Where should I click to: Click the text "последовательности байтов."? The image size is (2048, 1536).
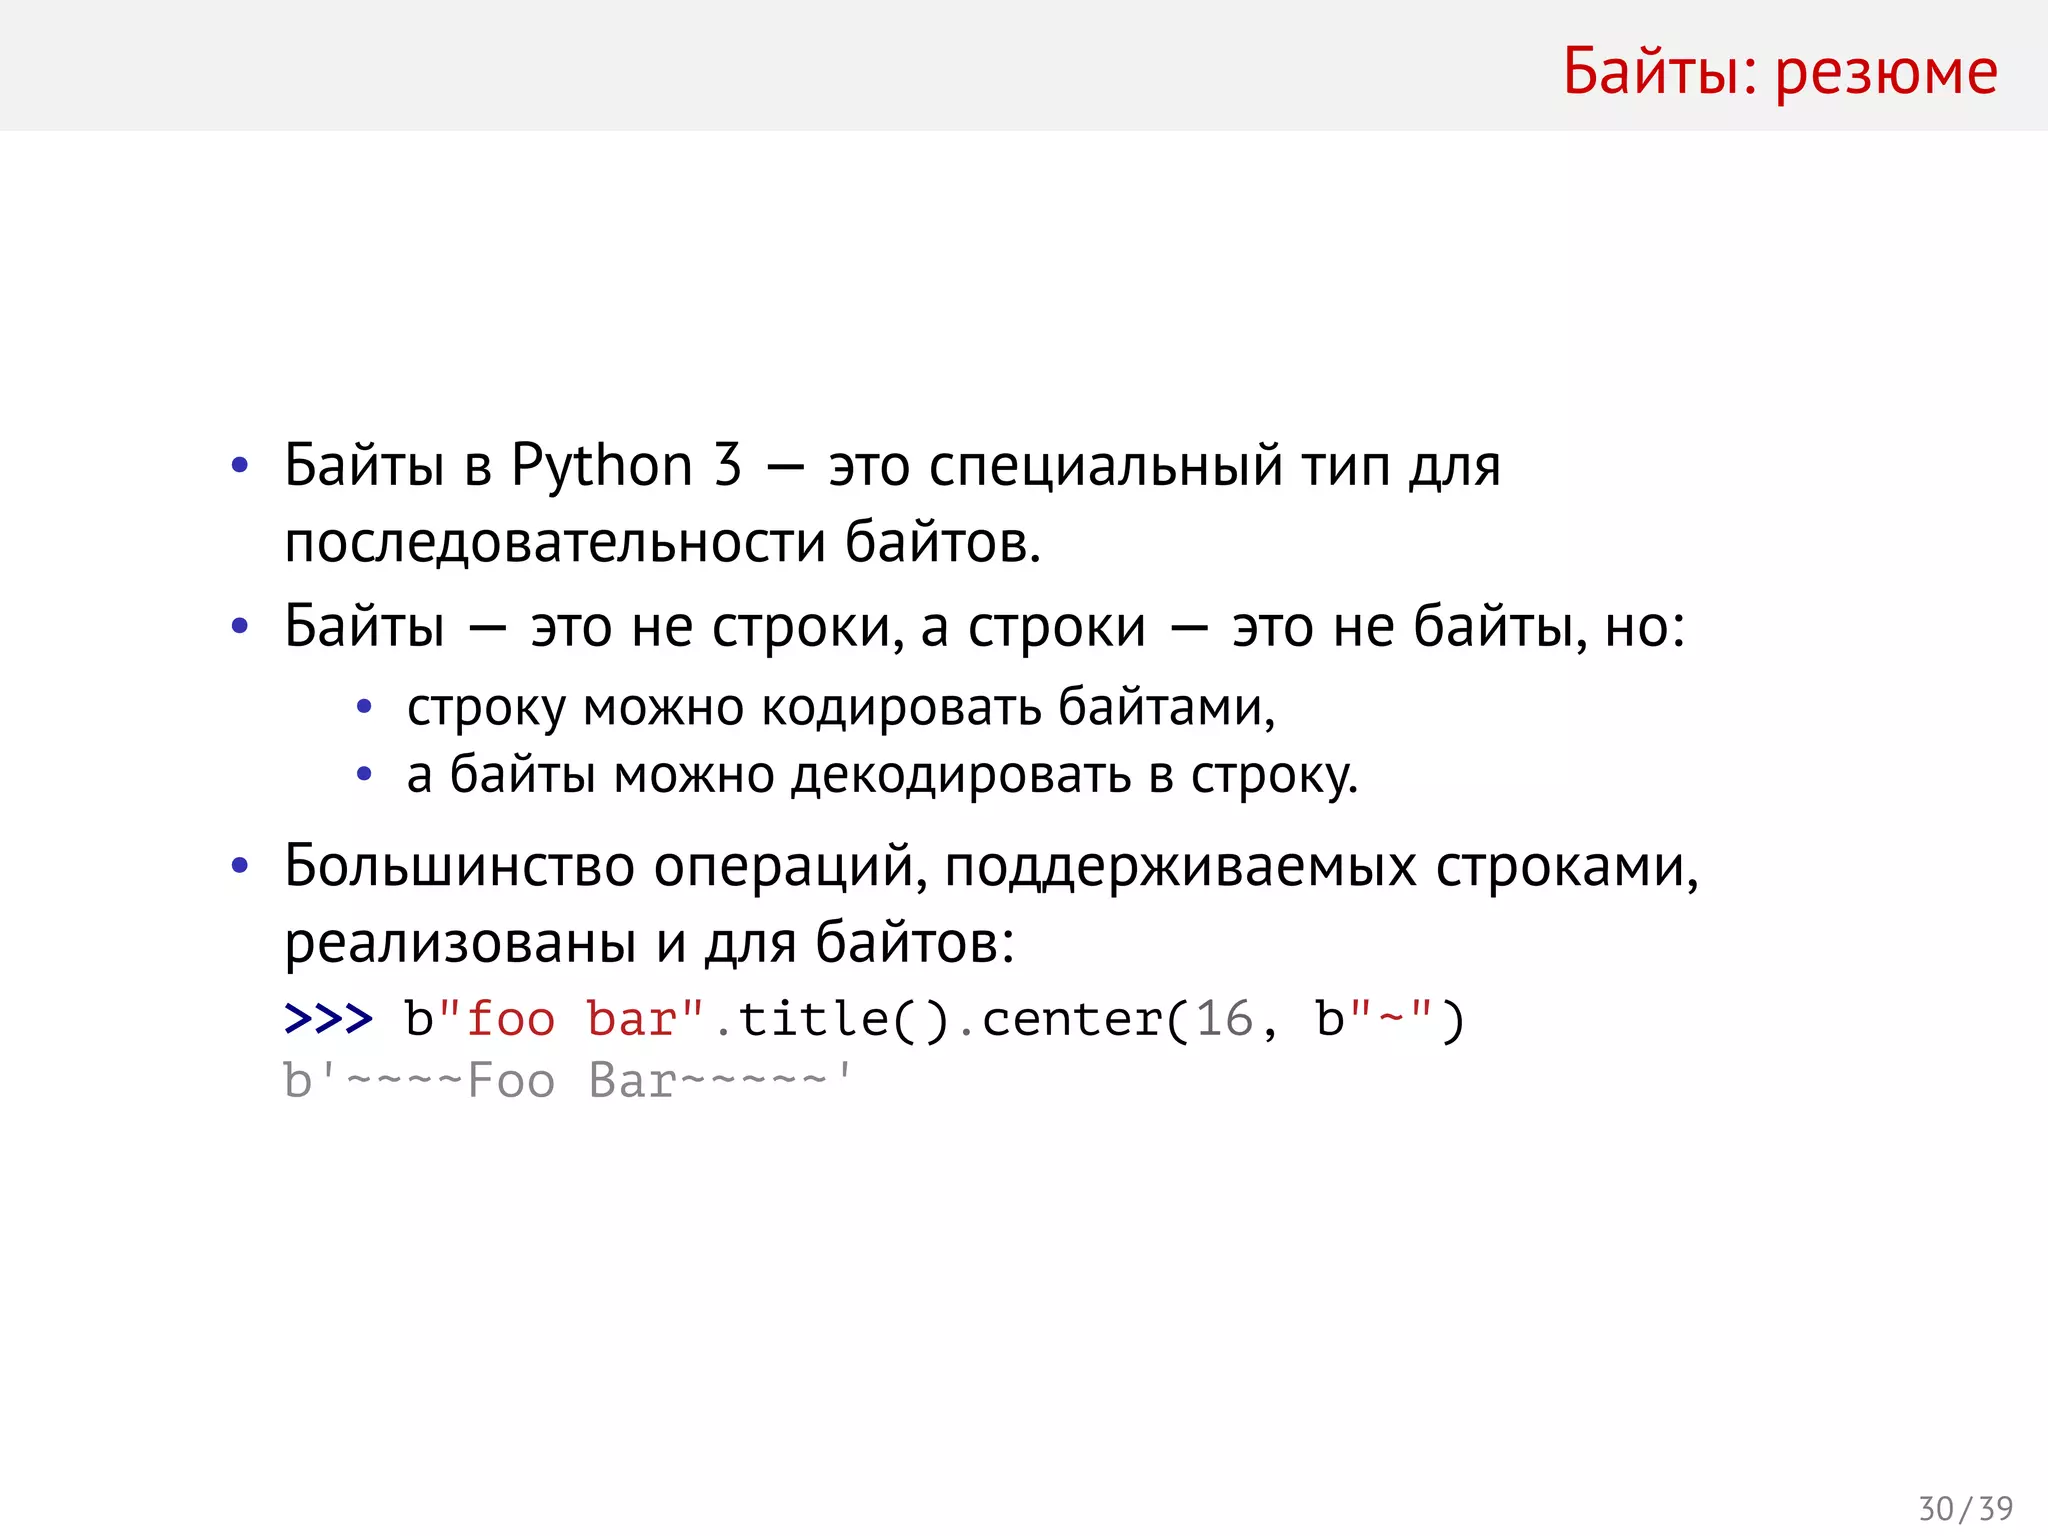[663, 542]
